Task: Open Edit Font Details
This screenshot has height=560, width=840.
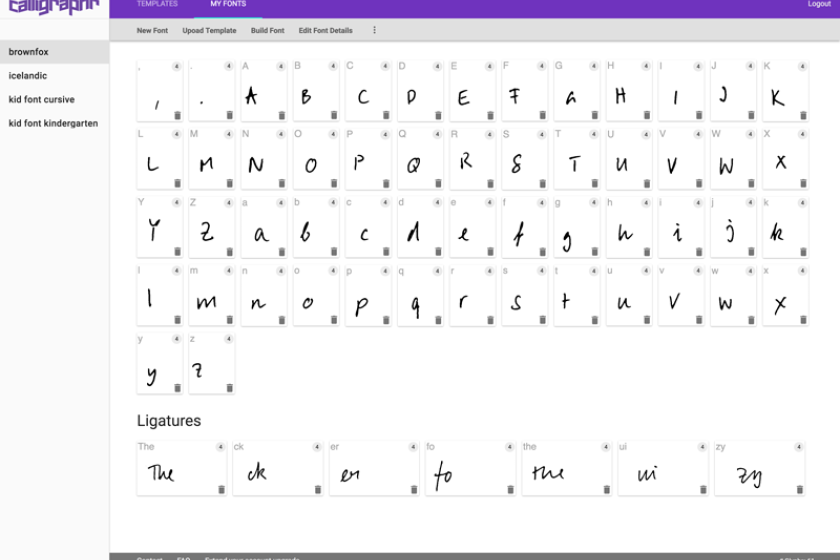Action: tap(326, 31)
